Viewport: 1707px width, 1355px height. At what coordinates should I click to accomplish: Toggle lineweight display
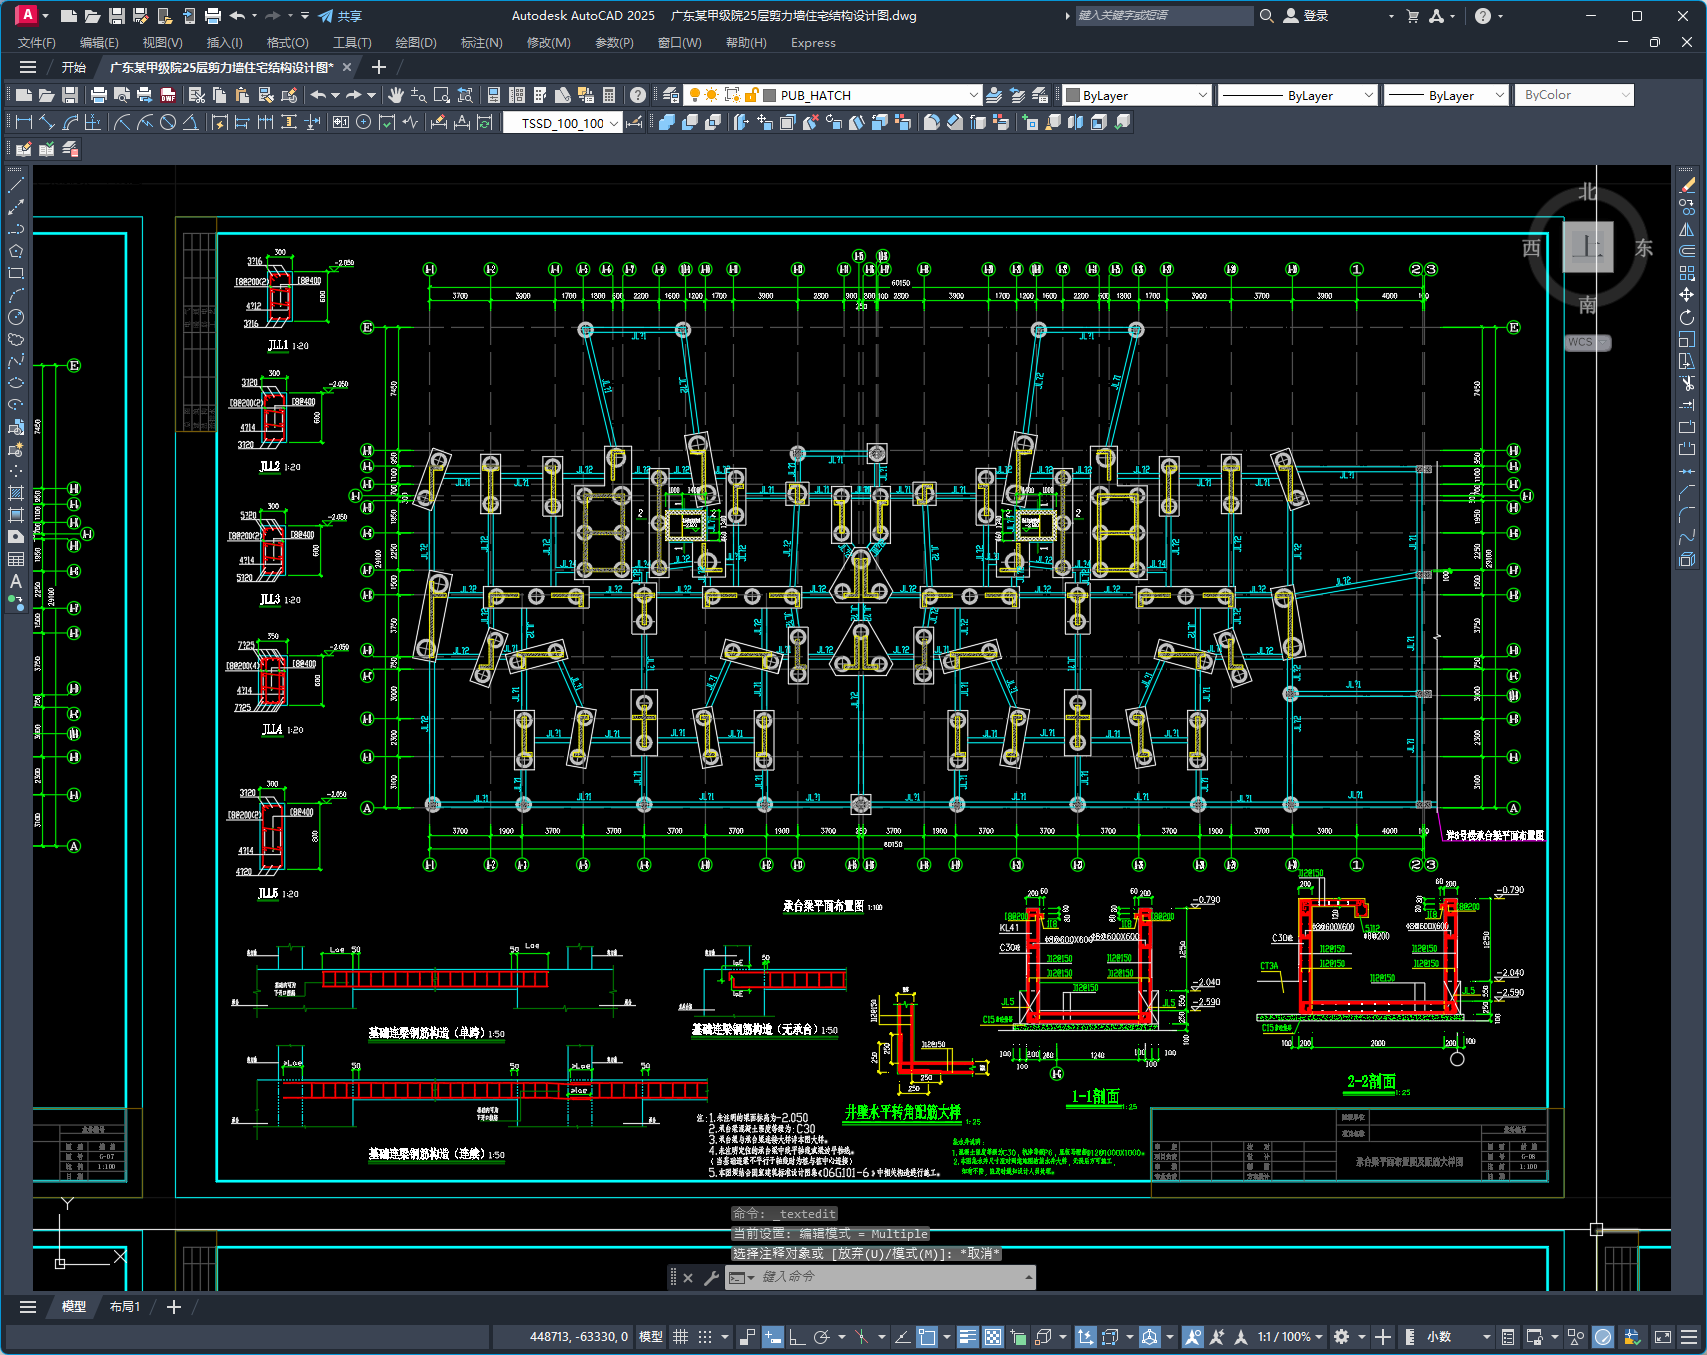tap(968, 1337)
